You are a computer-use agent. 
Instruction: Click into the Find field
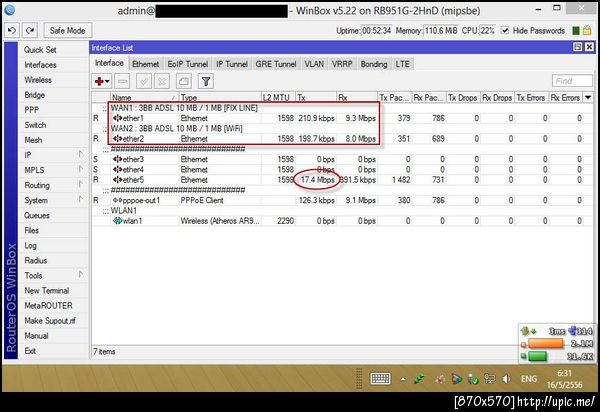coord(572,81)
